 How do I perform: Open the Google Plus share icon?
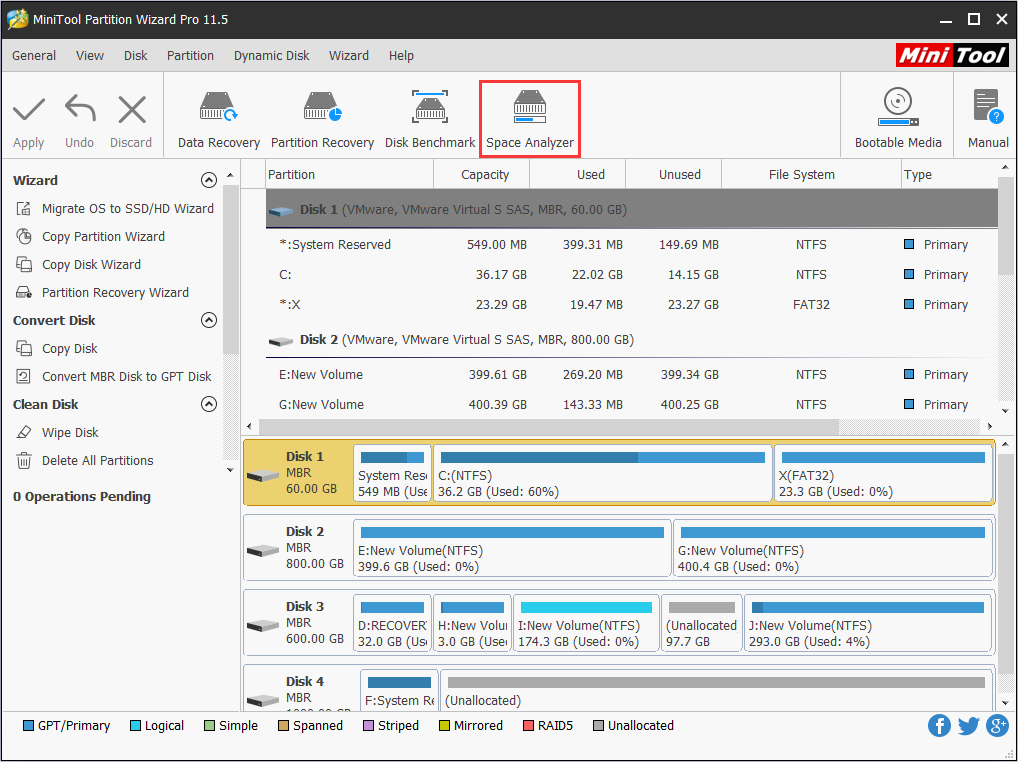click(x=997, y=726)
